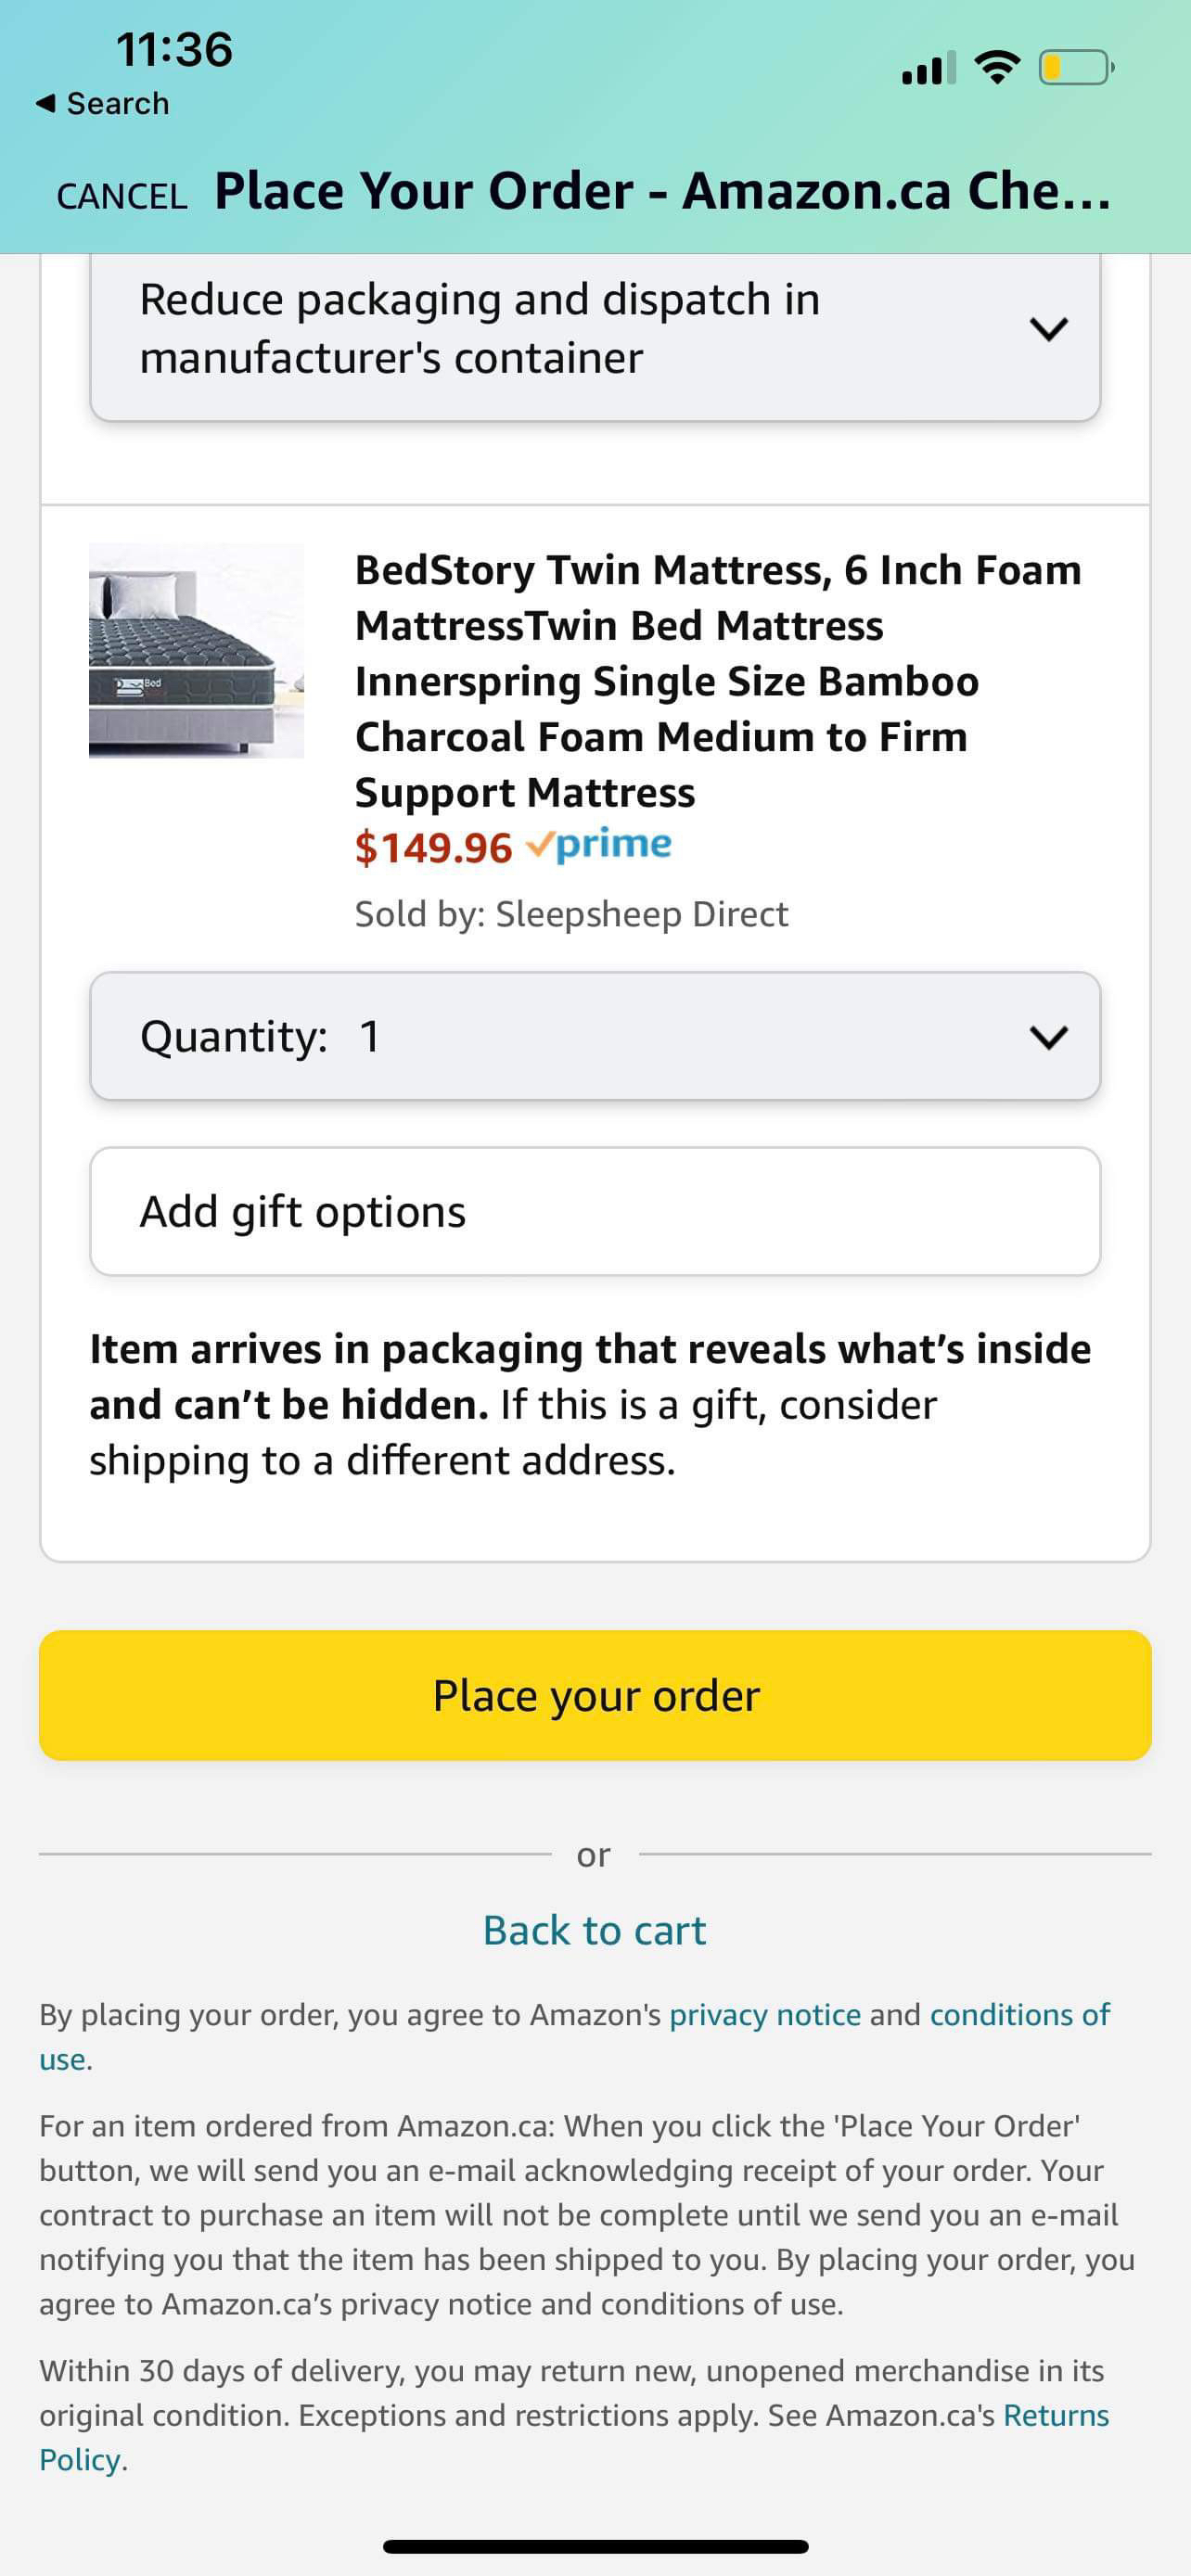
Task: Open the BedStory Twin Mattress product title
Action: click(x=718, y=680)
